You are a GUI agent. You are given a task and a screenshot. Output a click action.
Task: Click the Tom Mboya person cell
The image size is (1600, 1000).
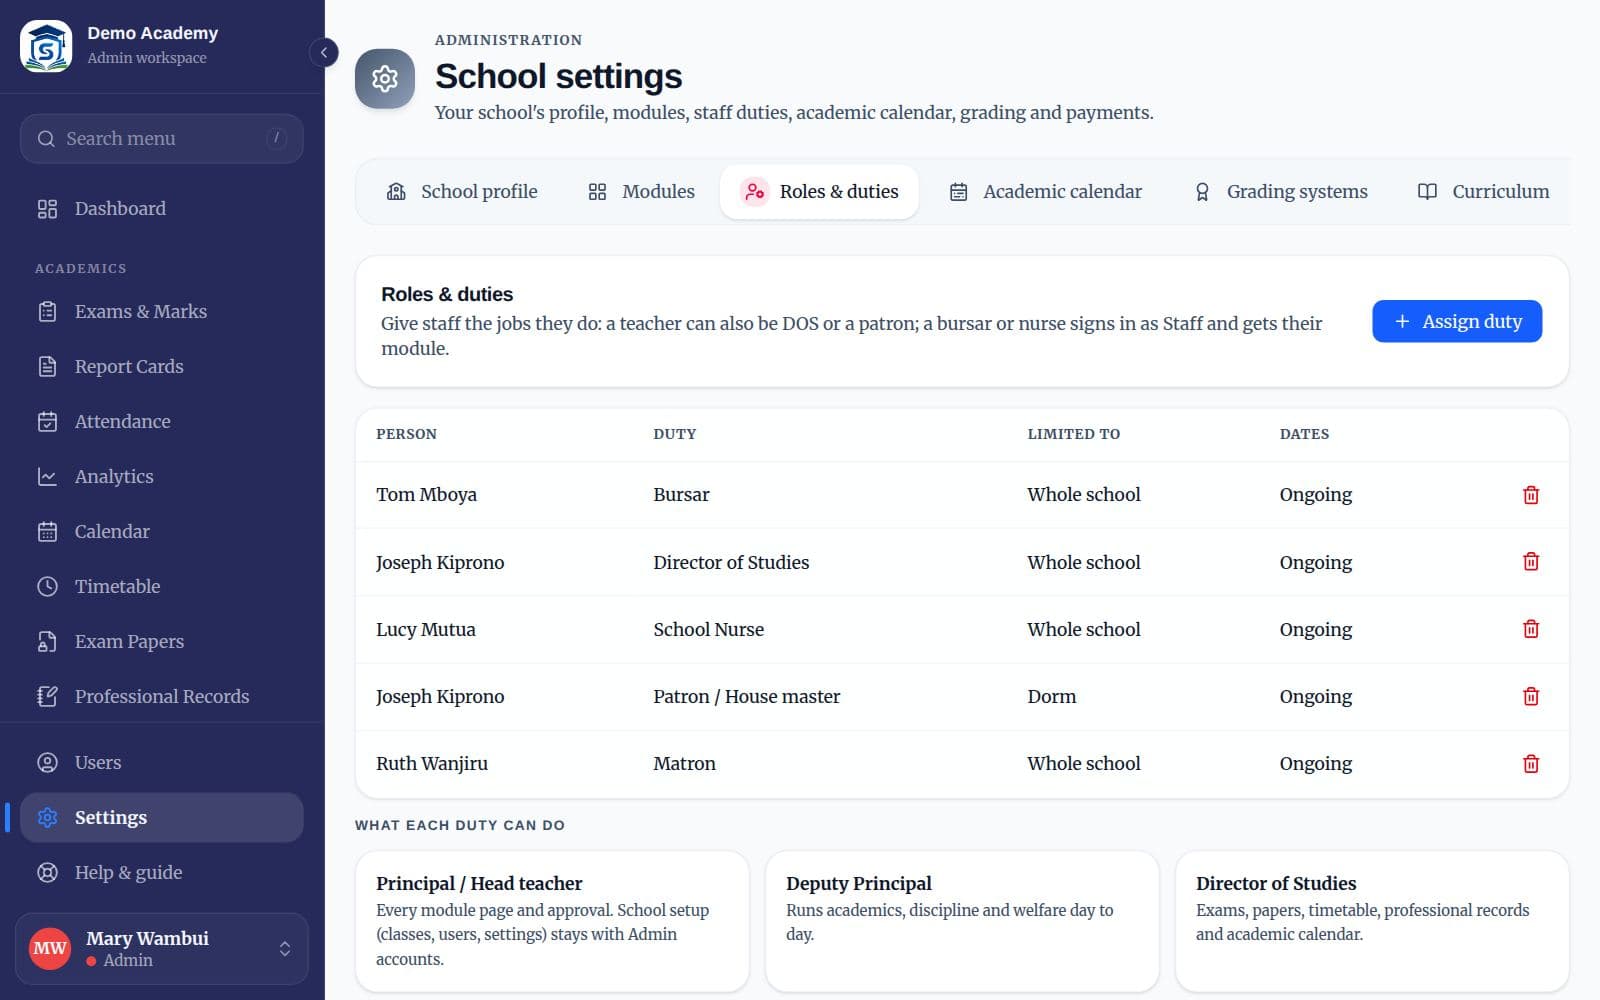[x=427, y=495]
